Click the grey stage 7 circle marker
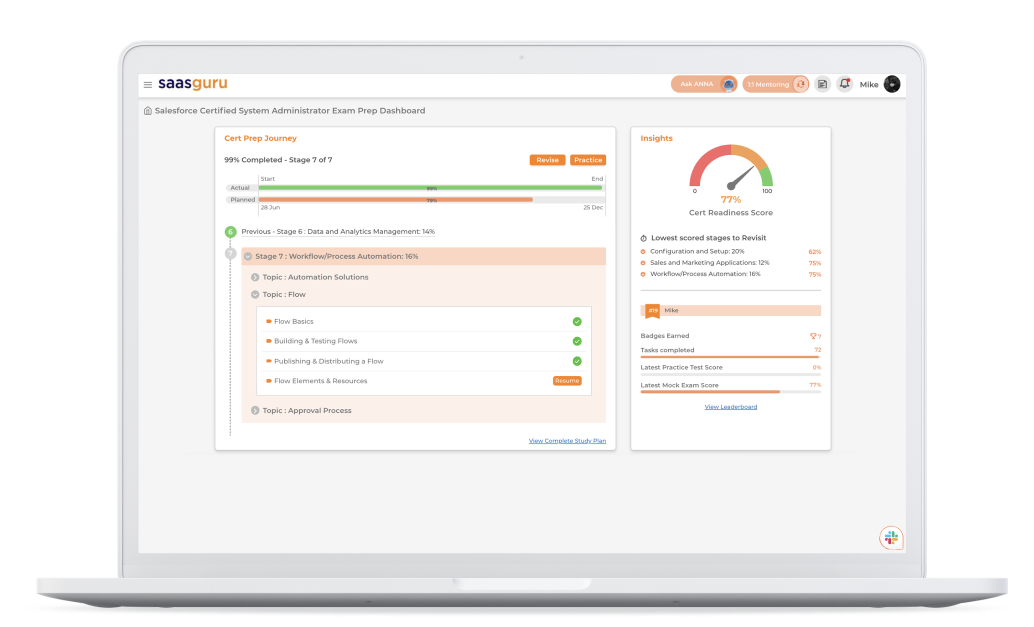This screenshot has width=1034, height=627. tap(230, 253)
